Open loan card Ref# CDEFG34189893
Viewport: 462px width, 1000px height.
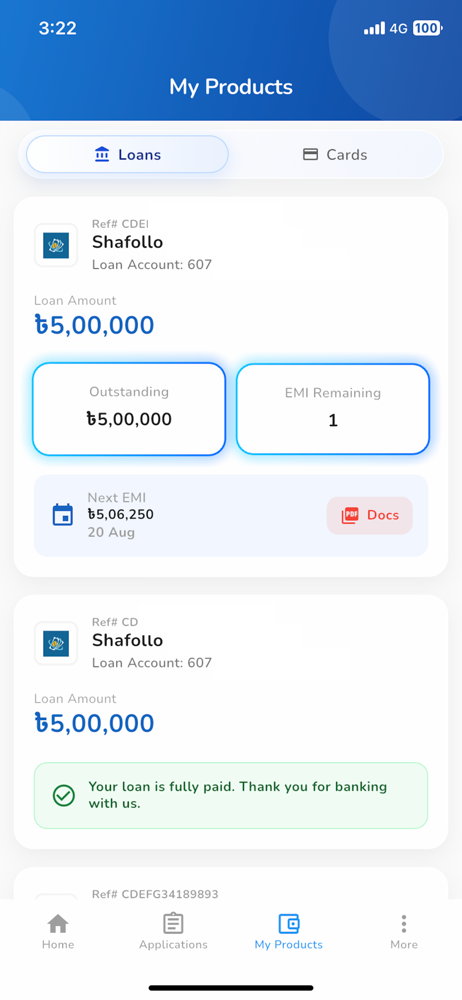(231, 883)
